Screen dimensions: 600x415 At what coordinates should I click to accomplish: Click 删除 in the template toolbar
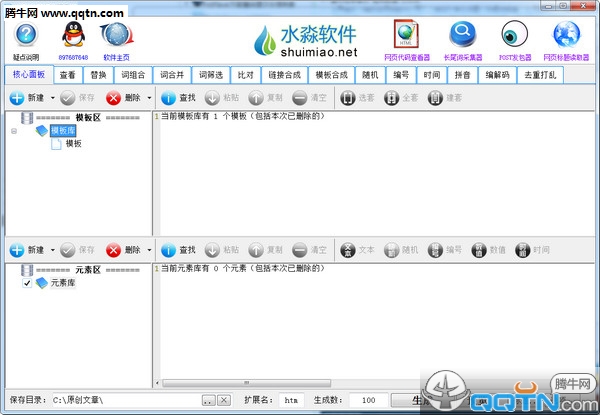point(123,98)
